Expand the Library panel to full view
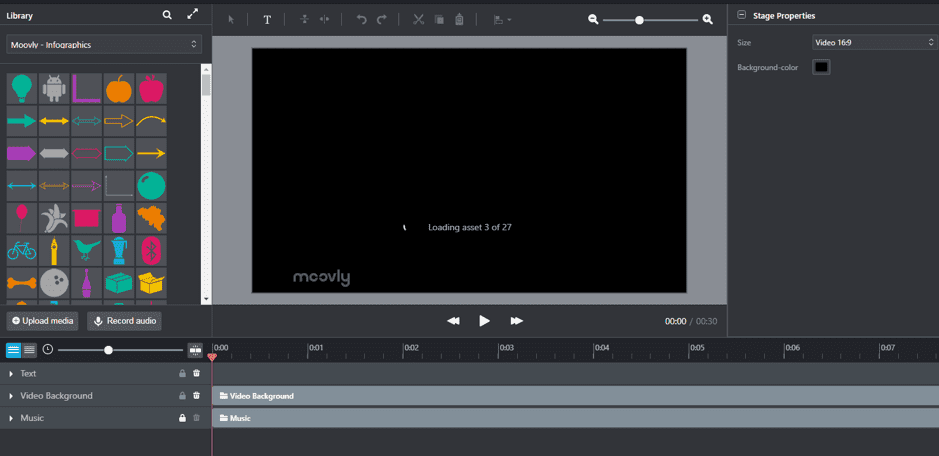939x456 pixels. tap(192, 15)
